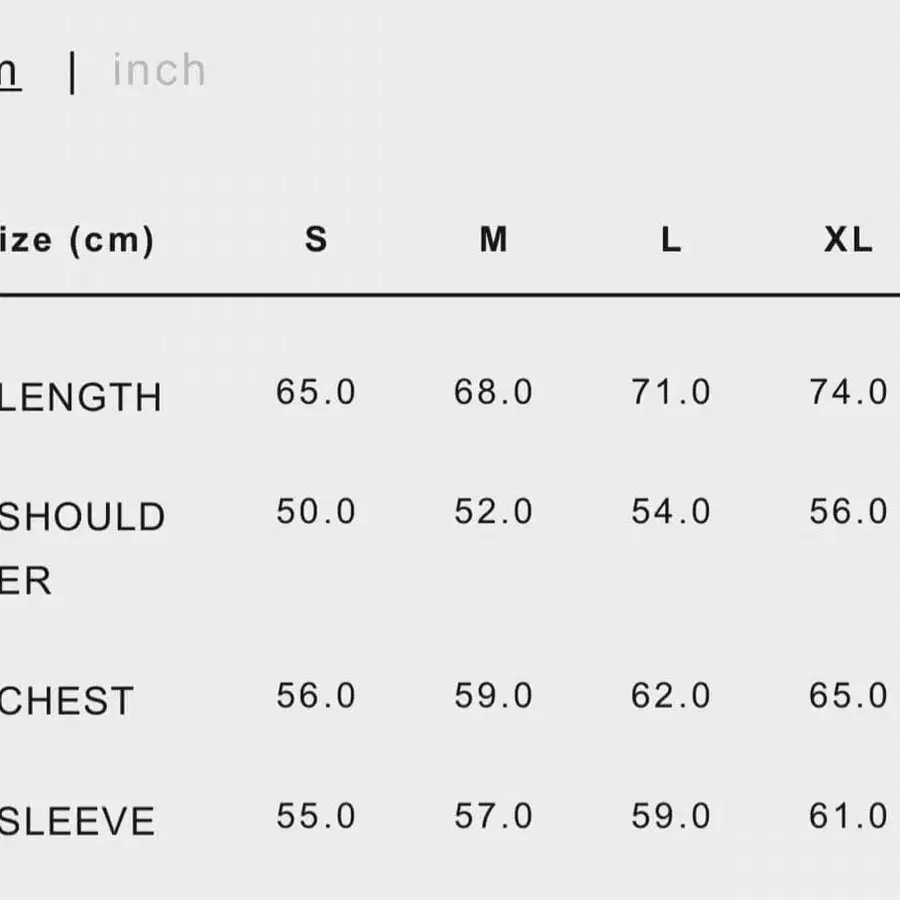900x900 pixels.
Task: Click the 68.0 length value for M
Action: pos(493,392)
